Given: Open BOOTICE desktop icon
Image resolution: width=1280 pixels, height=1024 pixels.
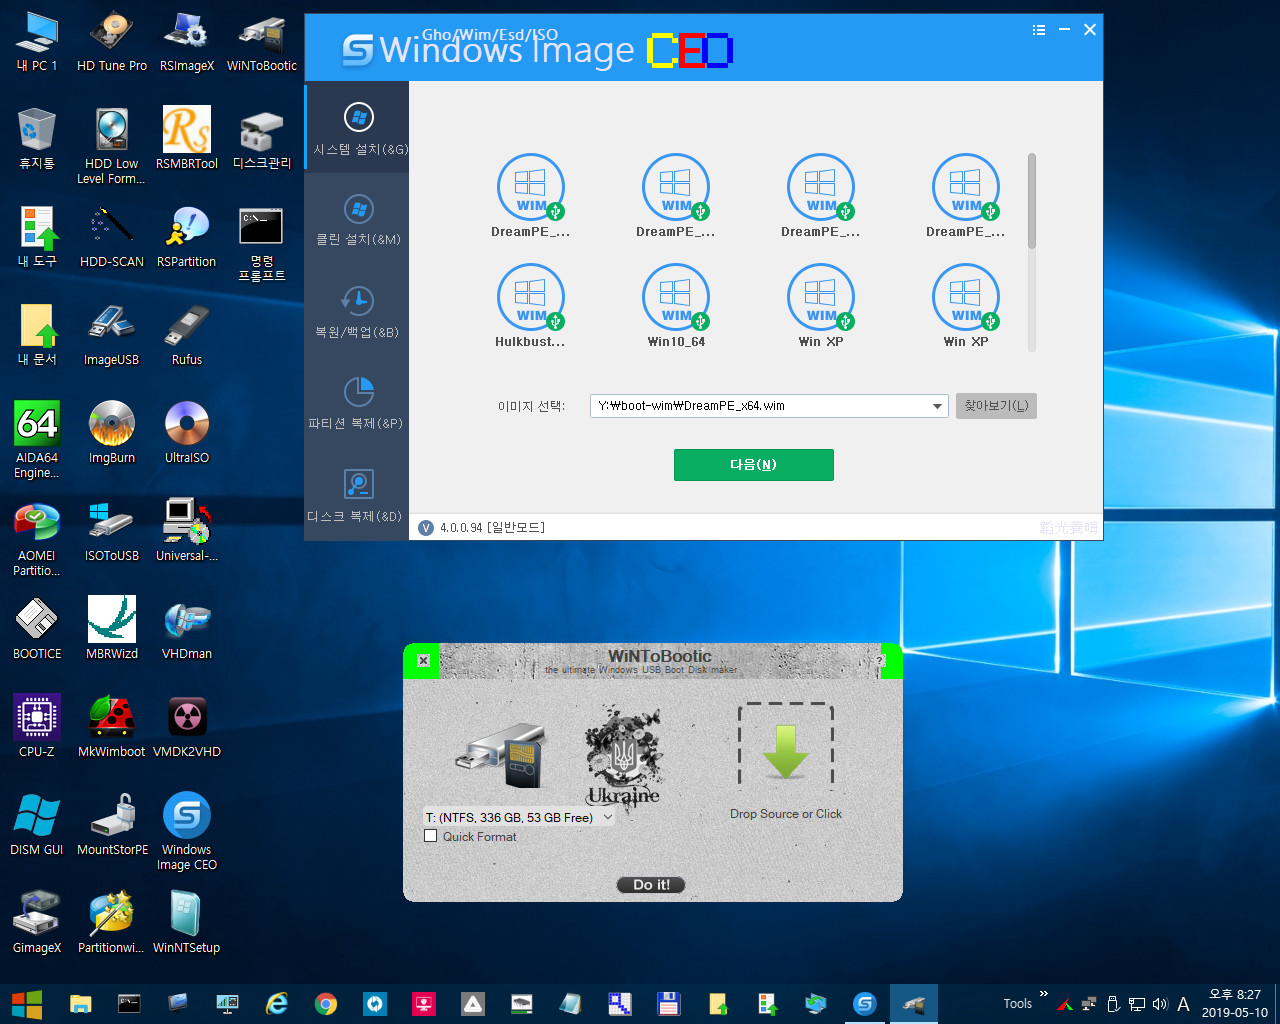Looking at the screenshot, I should 37,629.
